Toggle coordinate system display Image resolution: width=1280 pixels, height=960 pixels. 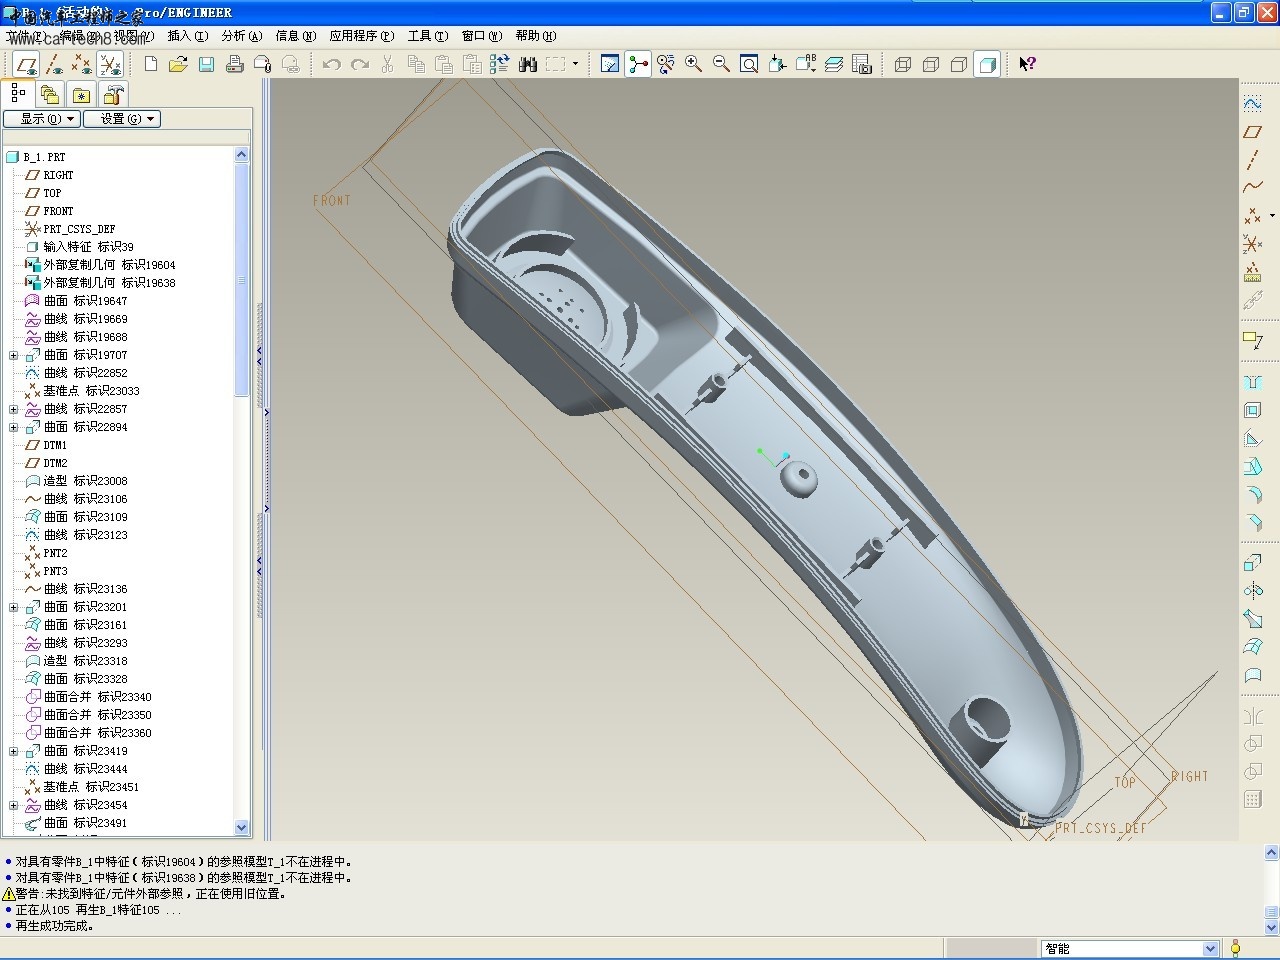coord(110,65)
